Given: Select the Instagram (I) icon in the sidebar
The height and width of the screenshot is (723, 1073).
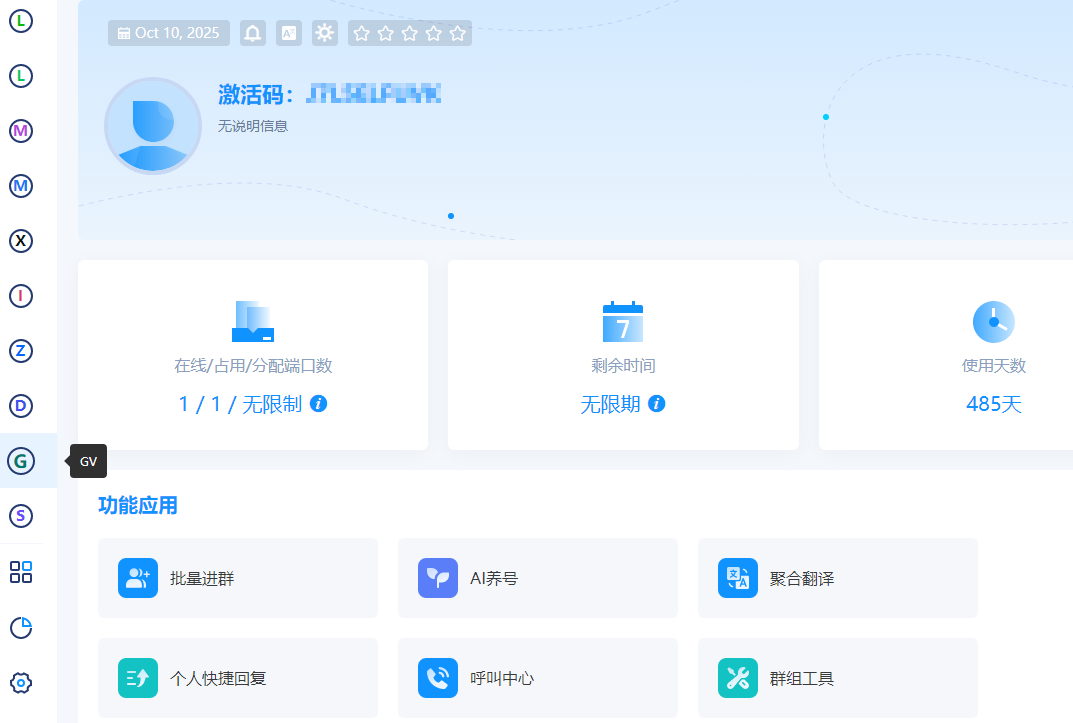Looking at the screenshot, I should coord(20,296).
